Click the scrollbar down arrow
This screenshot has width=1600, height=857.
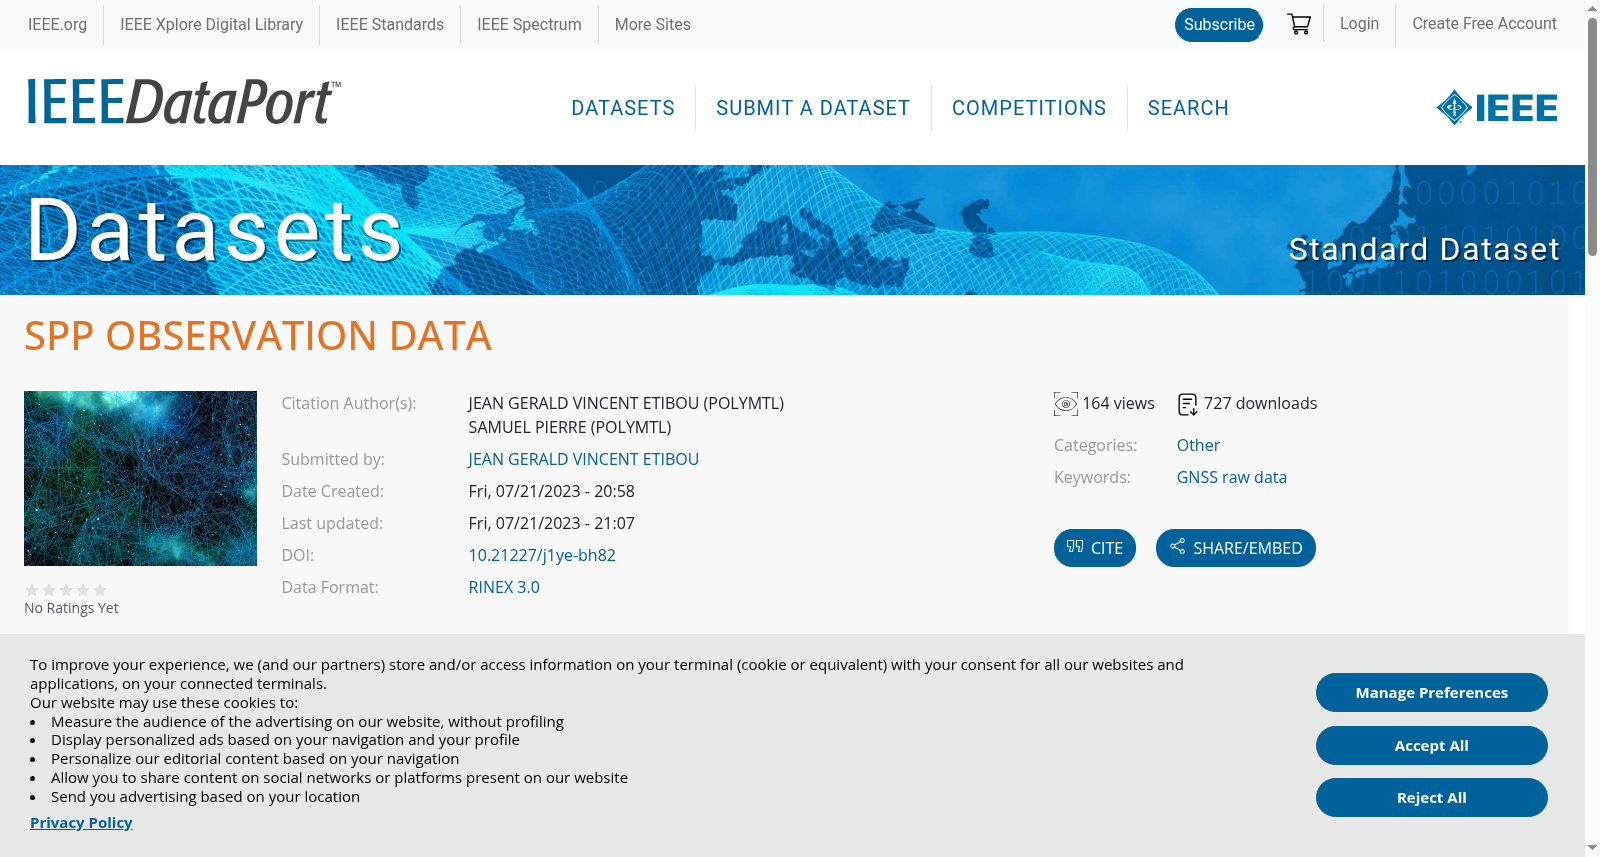point(1592,848)
